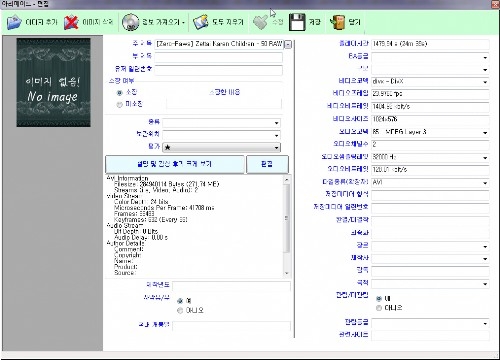The image size is (500, 360).
Task: Expand the 장르 genre dropdown
Action: pos(485,247)
